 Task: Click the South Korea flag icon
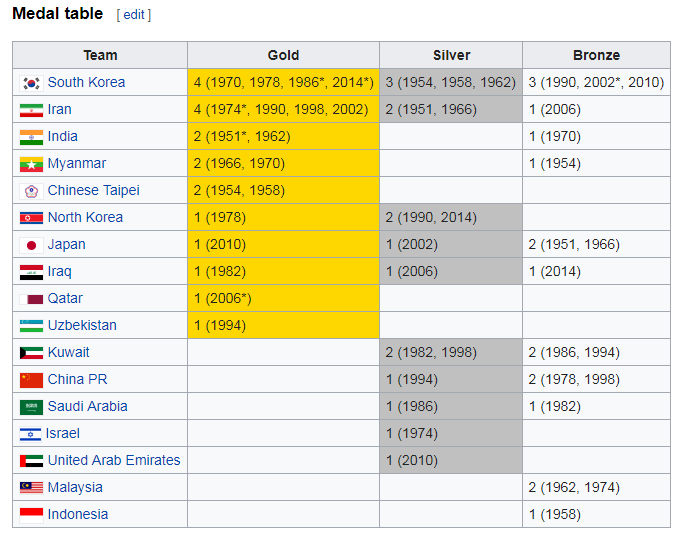click(32, 83)
